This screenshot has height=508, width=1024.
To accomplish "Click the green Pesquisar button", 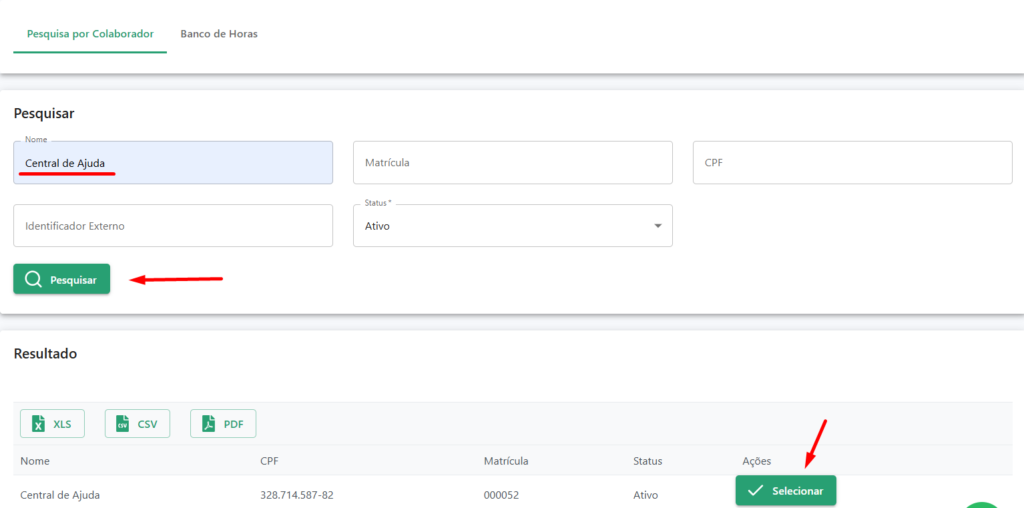I will point(61,279).
